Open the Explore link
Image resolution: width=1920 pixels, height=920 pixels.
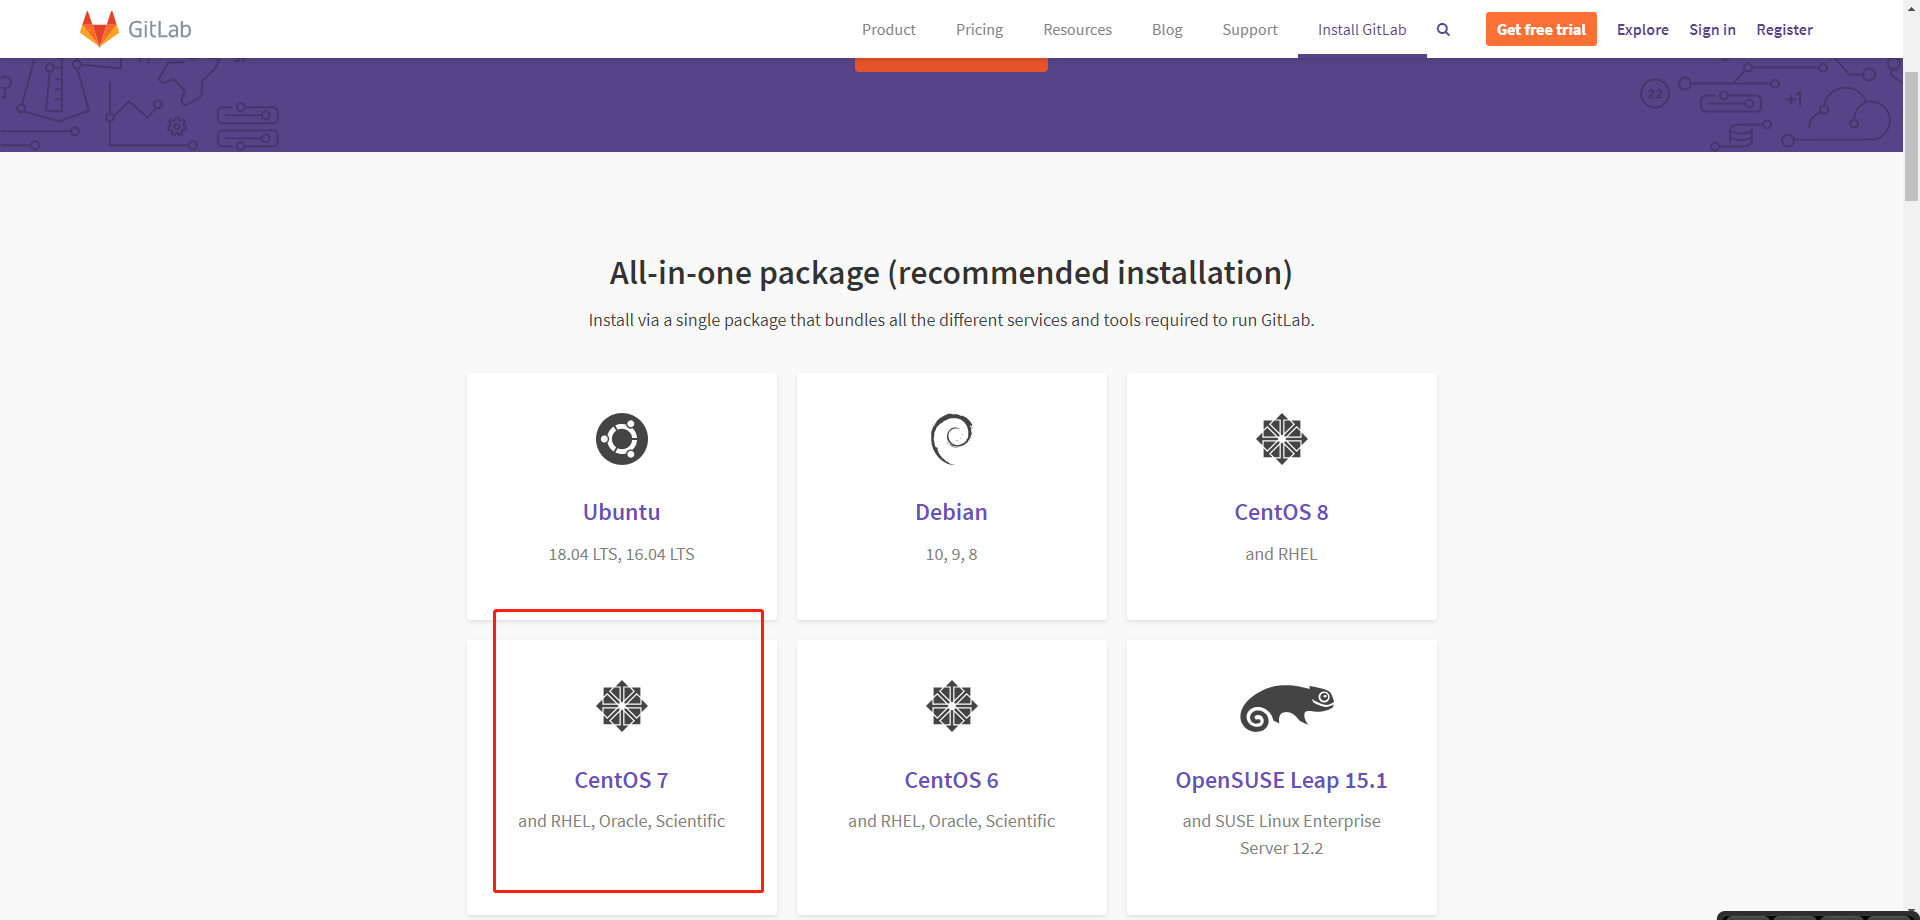point(1643,30)
